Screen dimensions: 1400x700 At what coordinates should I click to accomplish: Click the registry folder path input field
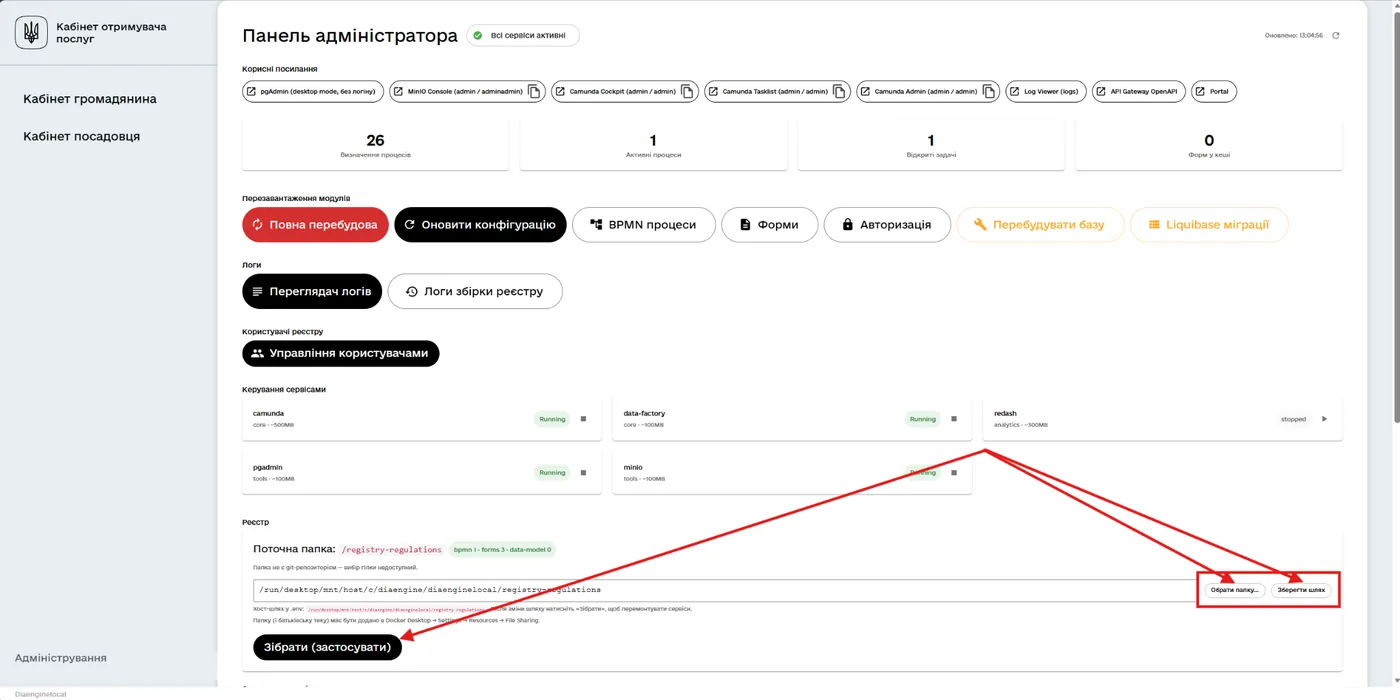click(724, 590)
